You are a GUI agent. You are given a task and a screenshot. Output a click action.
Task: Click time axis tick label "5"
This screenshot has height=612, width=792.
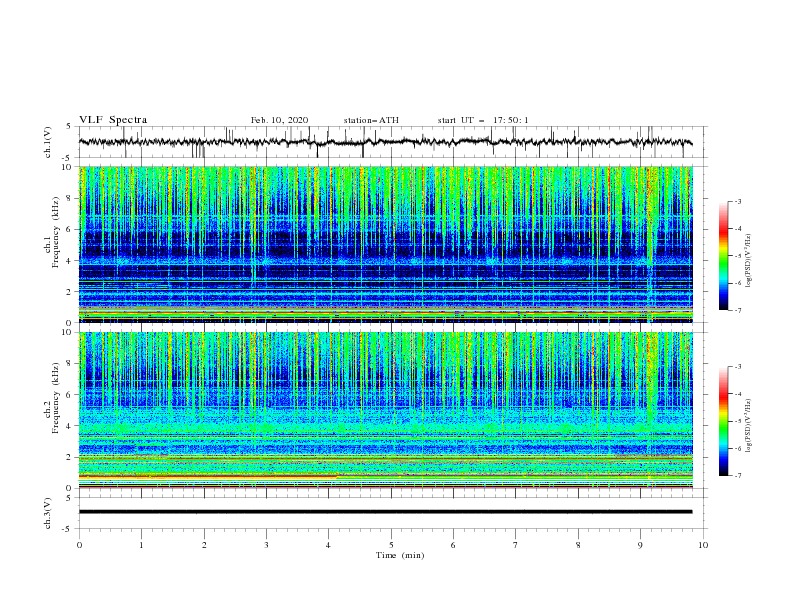point(391,545)
